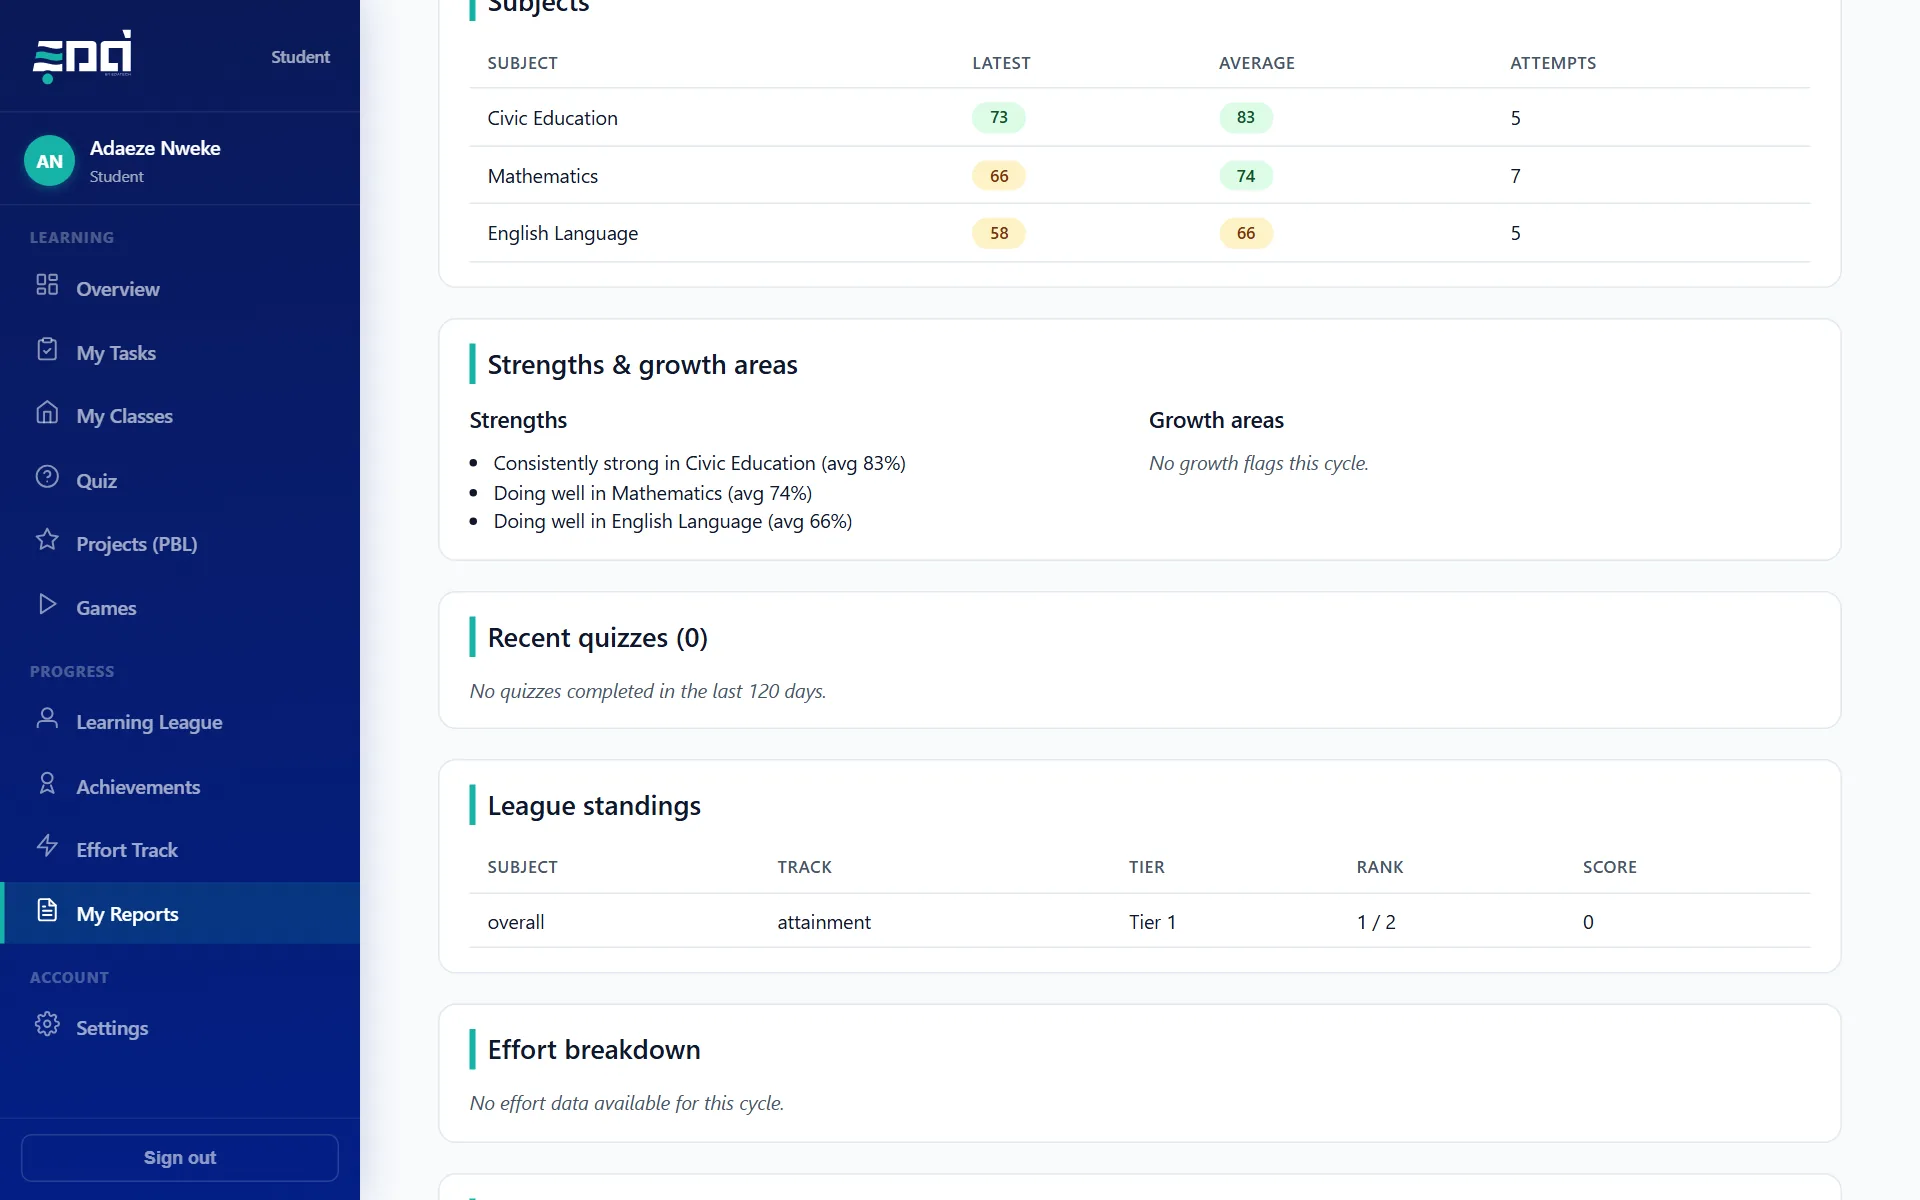Click the TRACK column header
Viewport: 1920px width, 1200px height.
point(804,867)
